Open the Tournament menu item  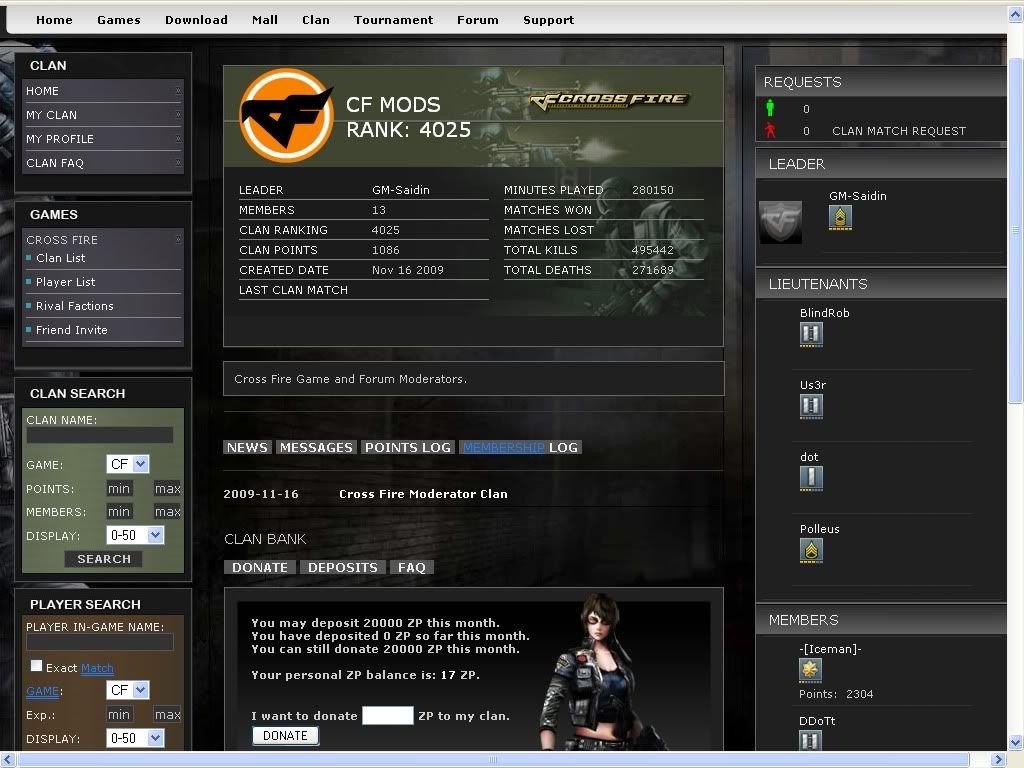coord(393,19)
